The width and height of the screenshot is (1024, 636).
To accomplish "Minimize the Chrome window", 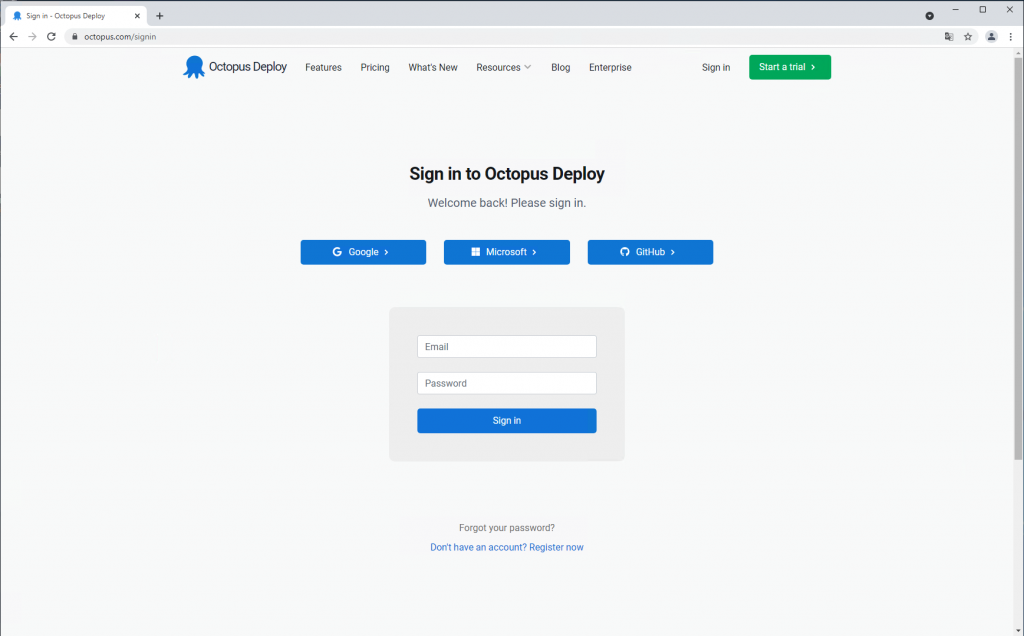I will tap(955, 10).
